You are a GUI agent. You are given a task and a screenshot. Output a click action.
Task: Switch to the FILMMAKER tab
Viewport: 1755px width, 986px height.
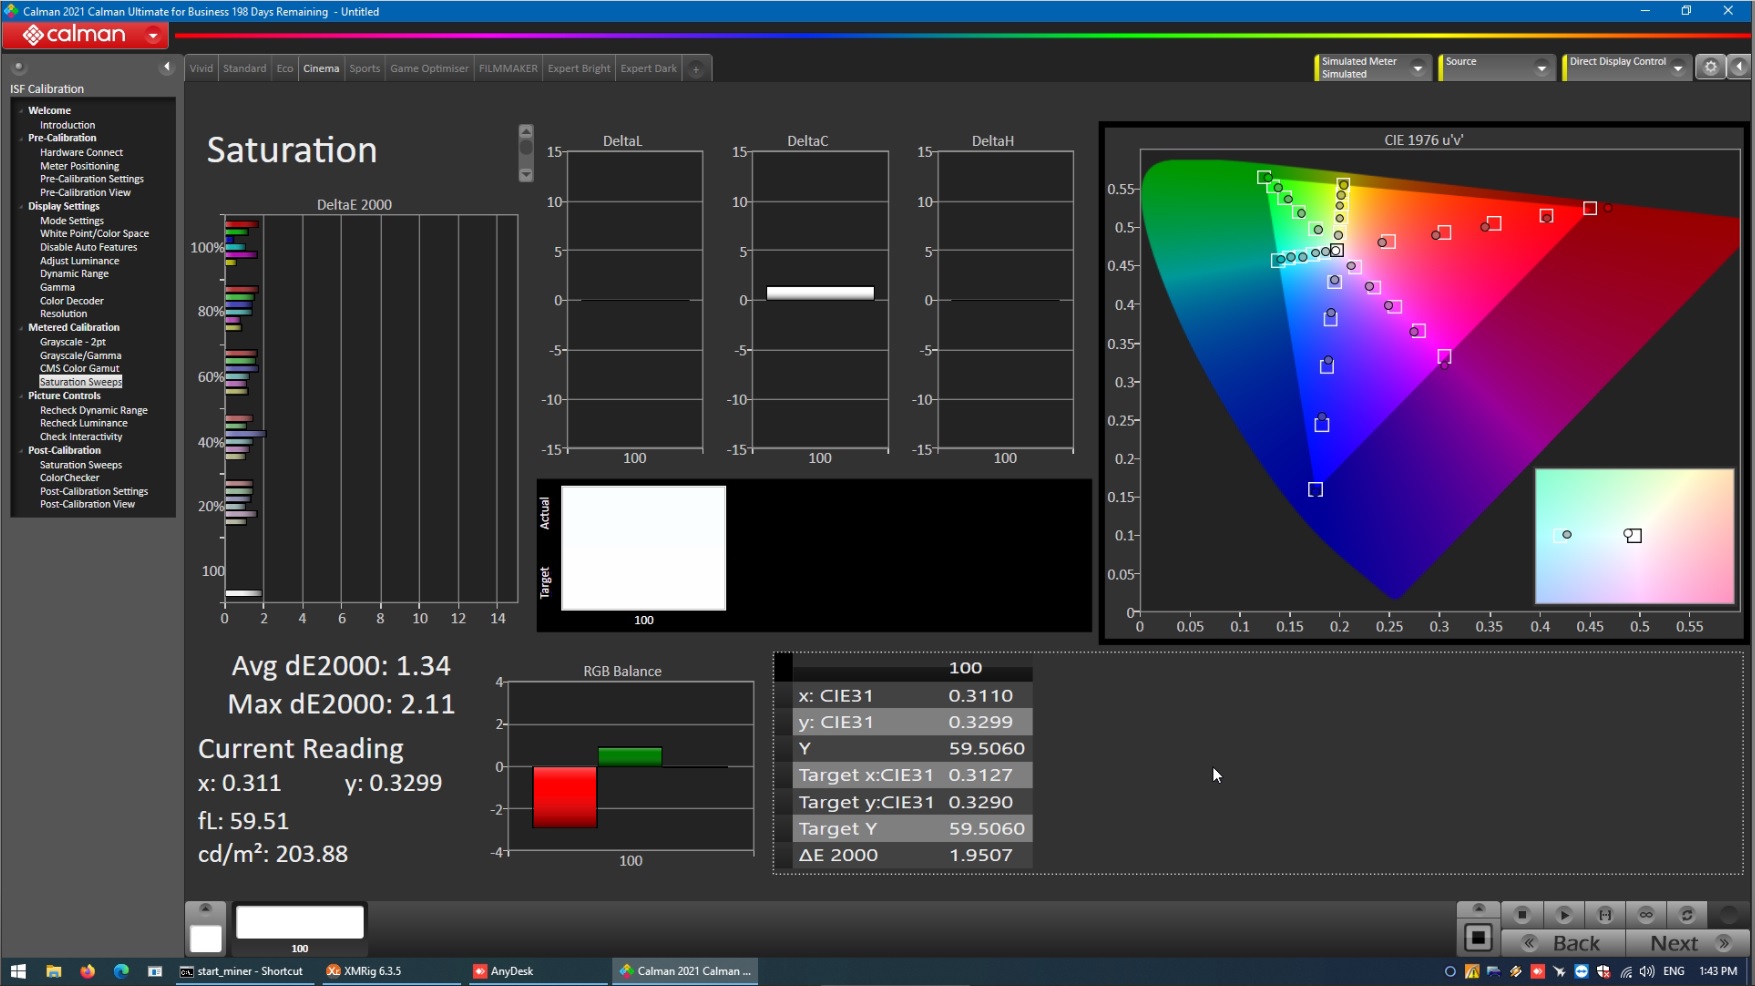click(508, 69)
